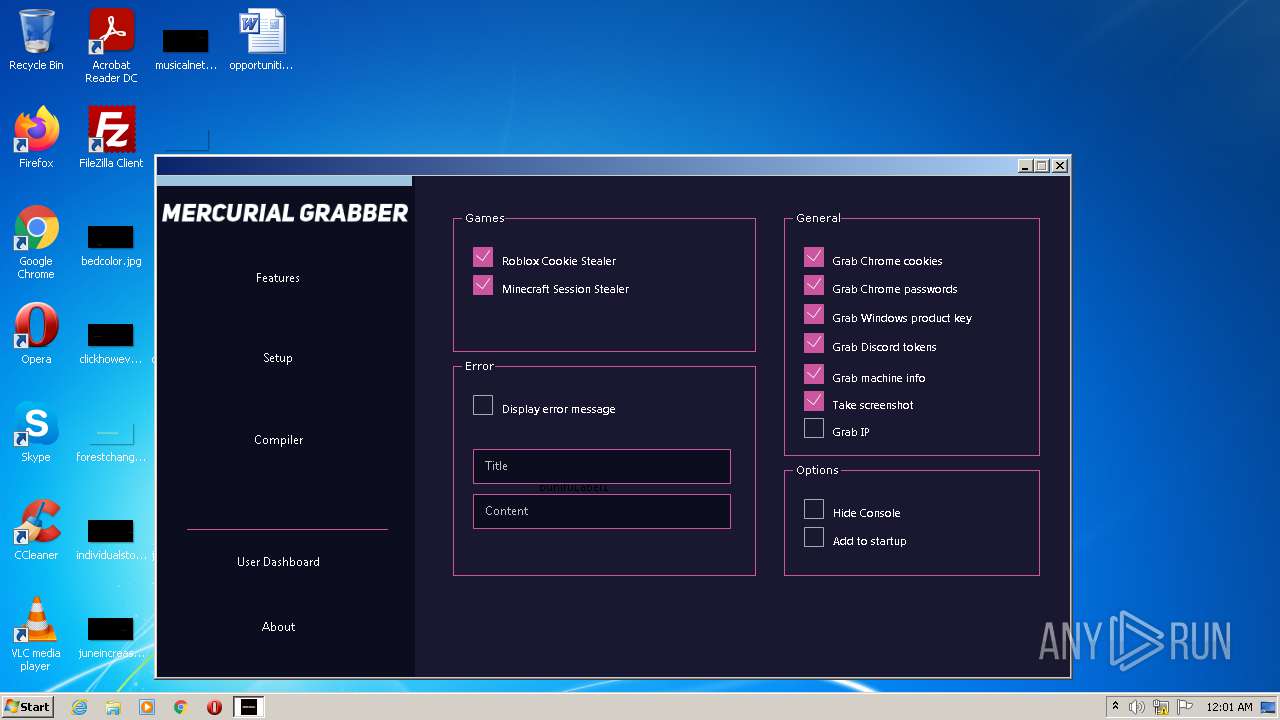Select the juneincreas... desktop file
Screen dimensions: 1280x720
point(111,637)
